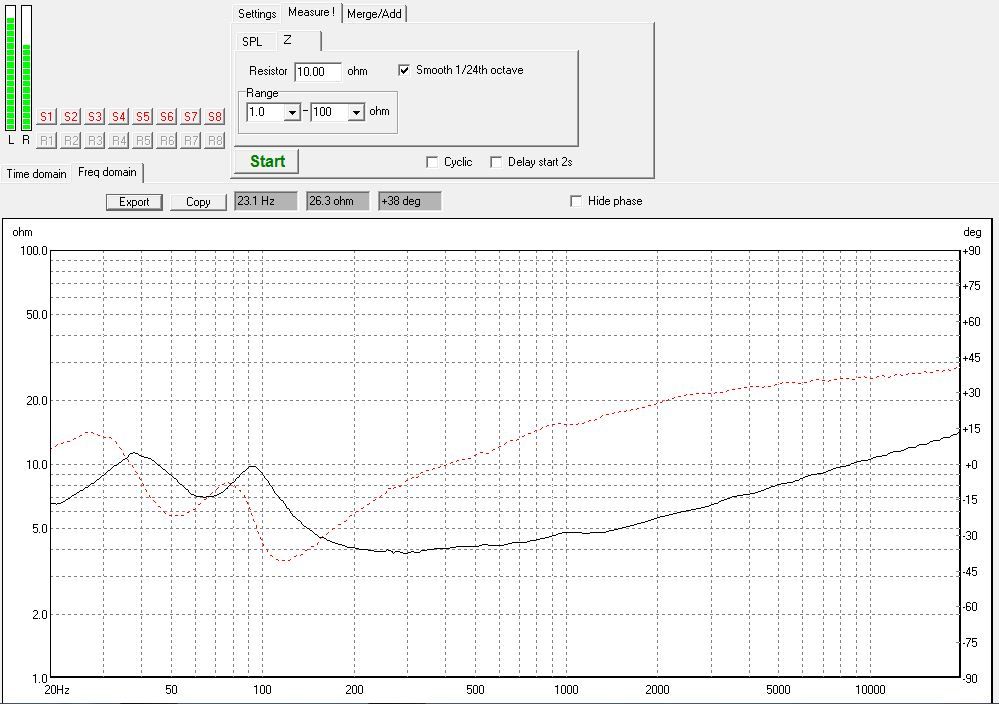Click the R8 reference slot button
Image resolution: width=999 pixels, height=704 pixels.
(x=215, y=140)
